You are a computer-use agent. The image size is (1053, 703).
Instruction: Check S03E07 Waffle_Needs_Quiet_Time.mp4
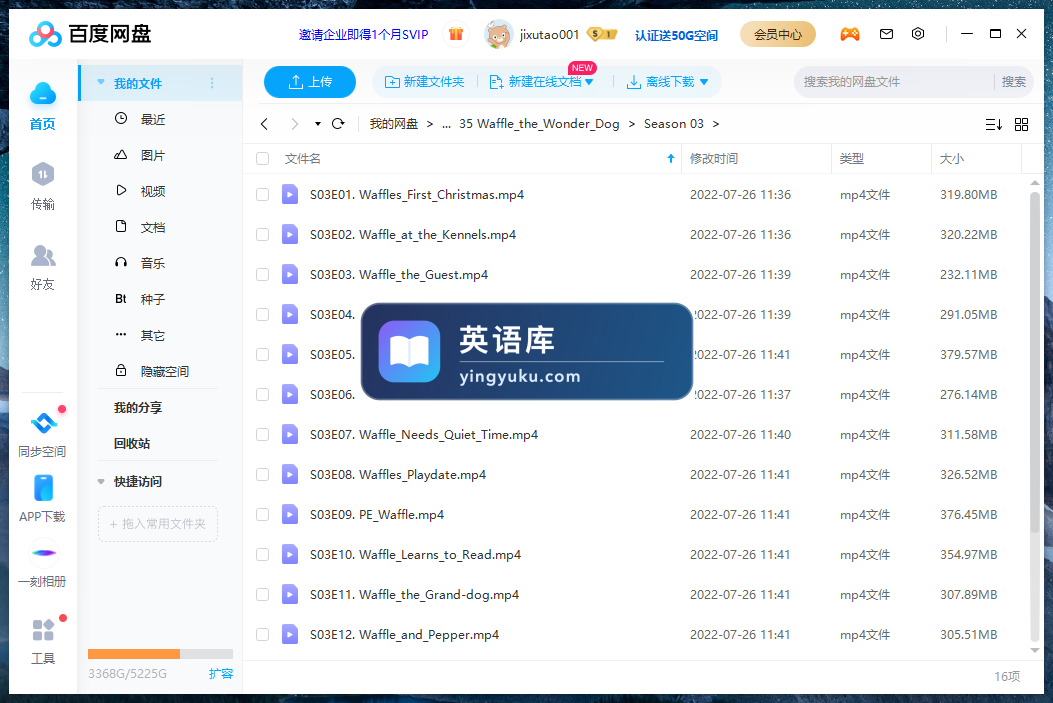click(263, 434)
